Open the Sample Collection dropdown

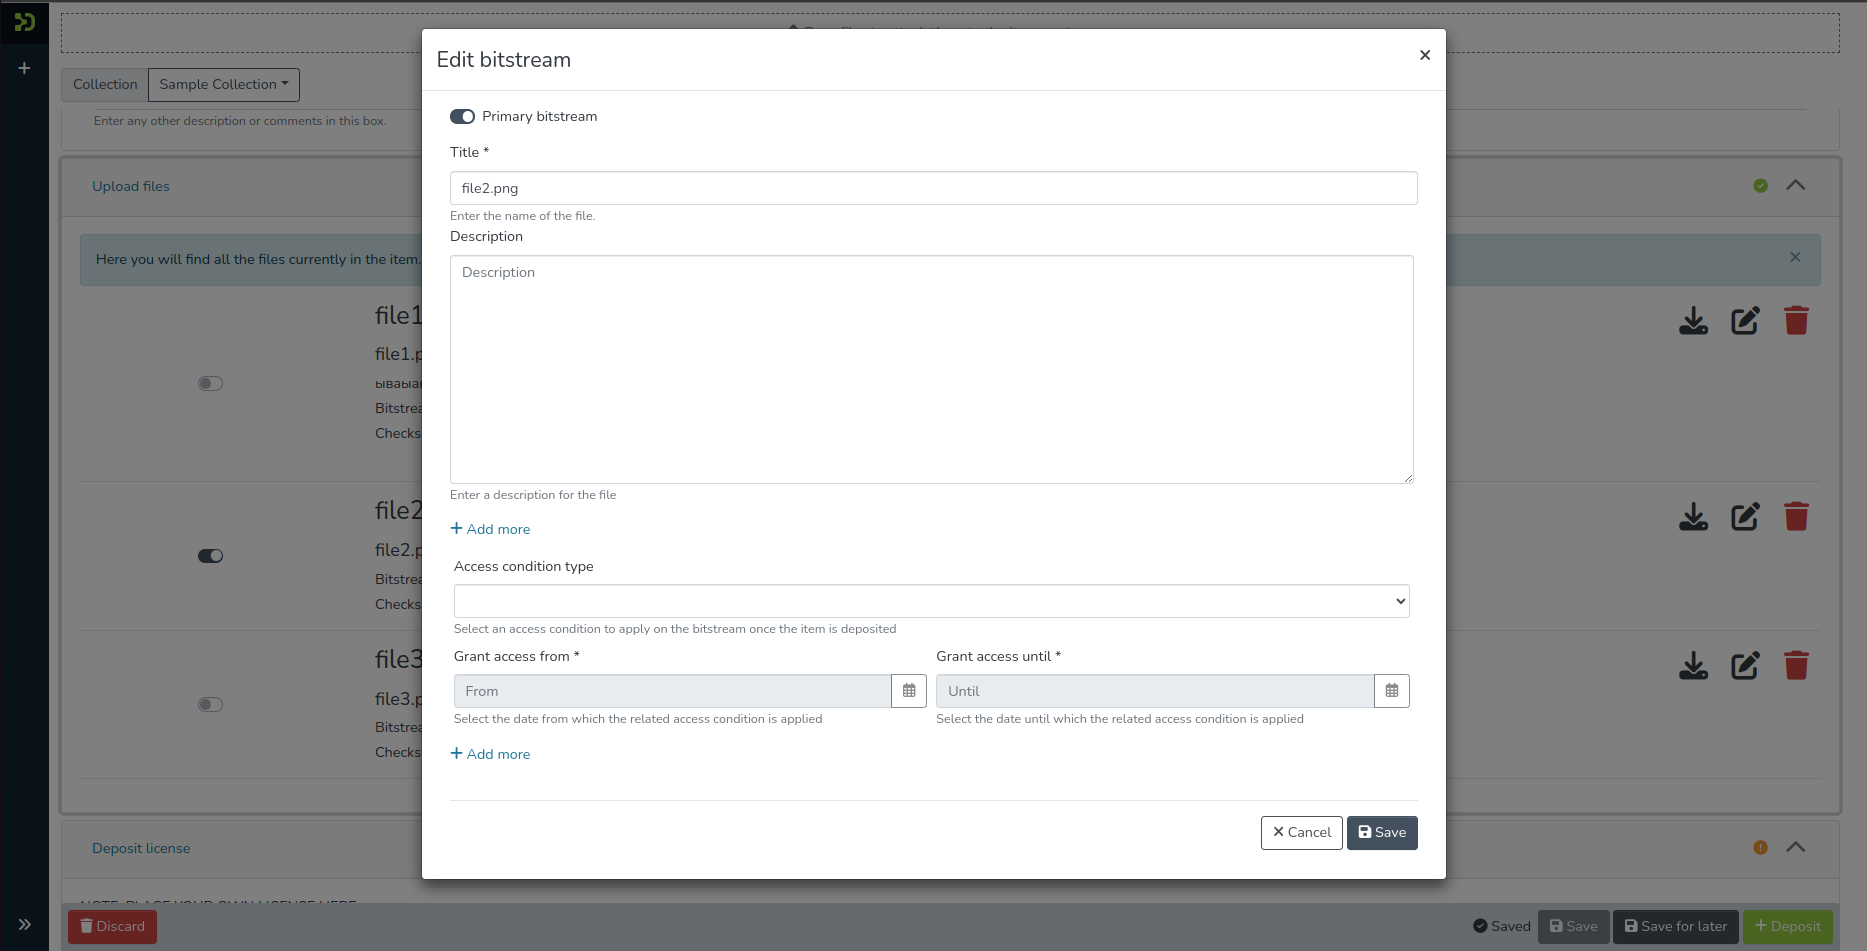click(x=223, y=85)
